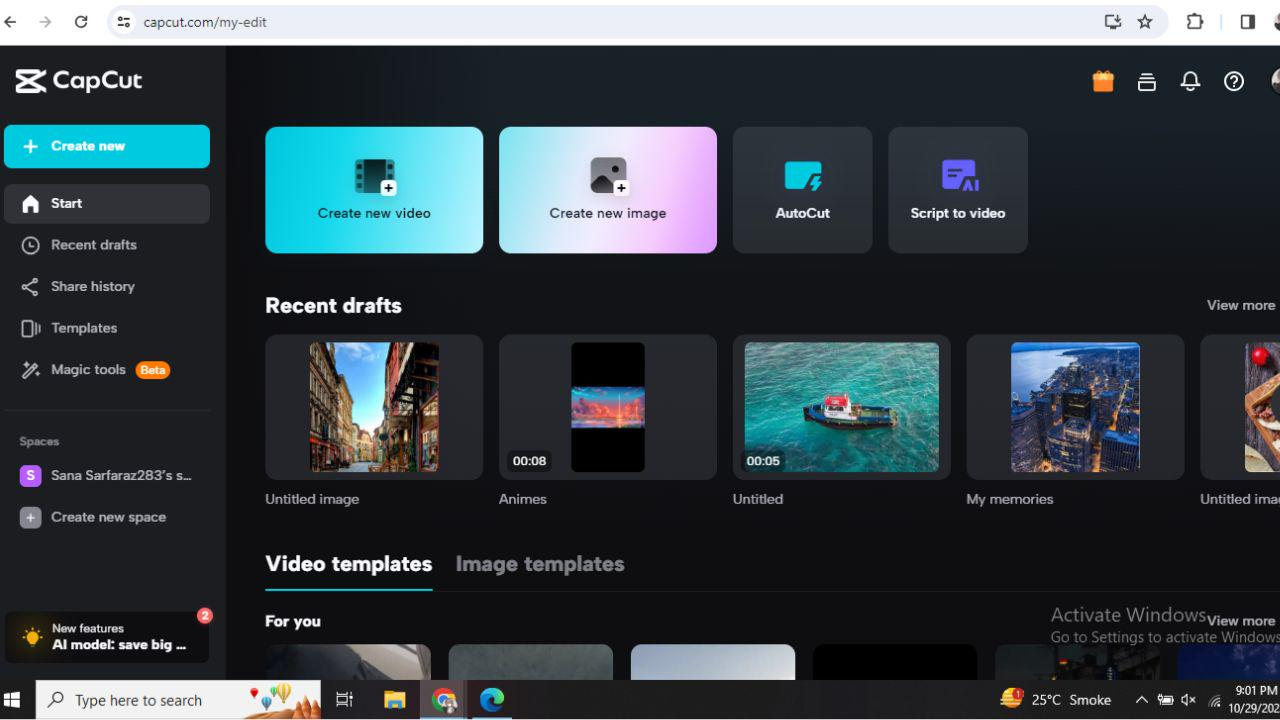Open the account menu via the profile avatar
Image resolution: width=1280 pixels, height=720 pixels.
coord(1275,81)
